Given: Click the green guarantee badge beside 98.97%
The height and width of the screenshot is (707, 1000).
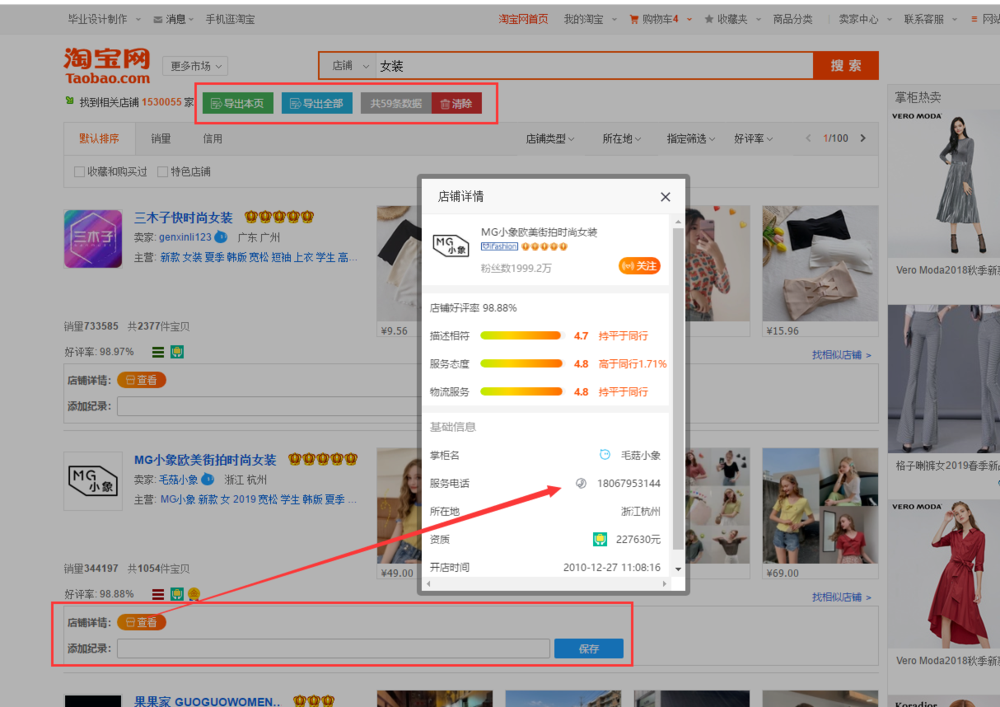Looking at the screenshot, I should tap(177, 352).
